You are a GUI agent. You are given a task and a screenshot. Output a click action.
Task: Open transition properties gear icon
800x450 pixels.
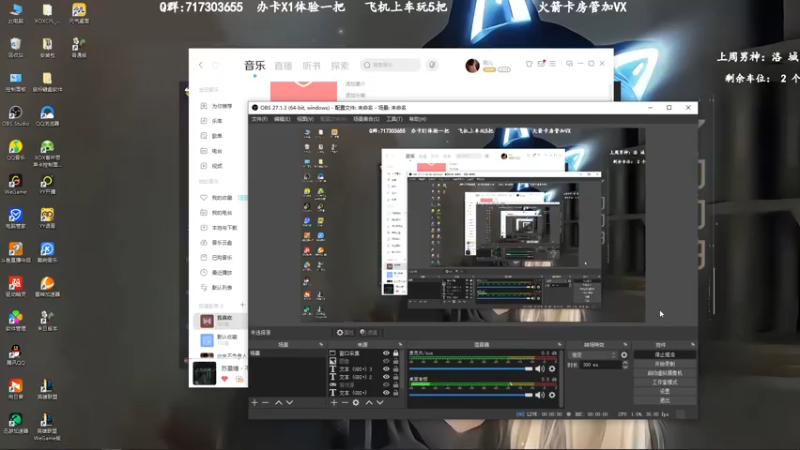coord(624,355)
